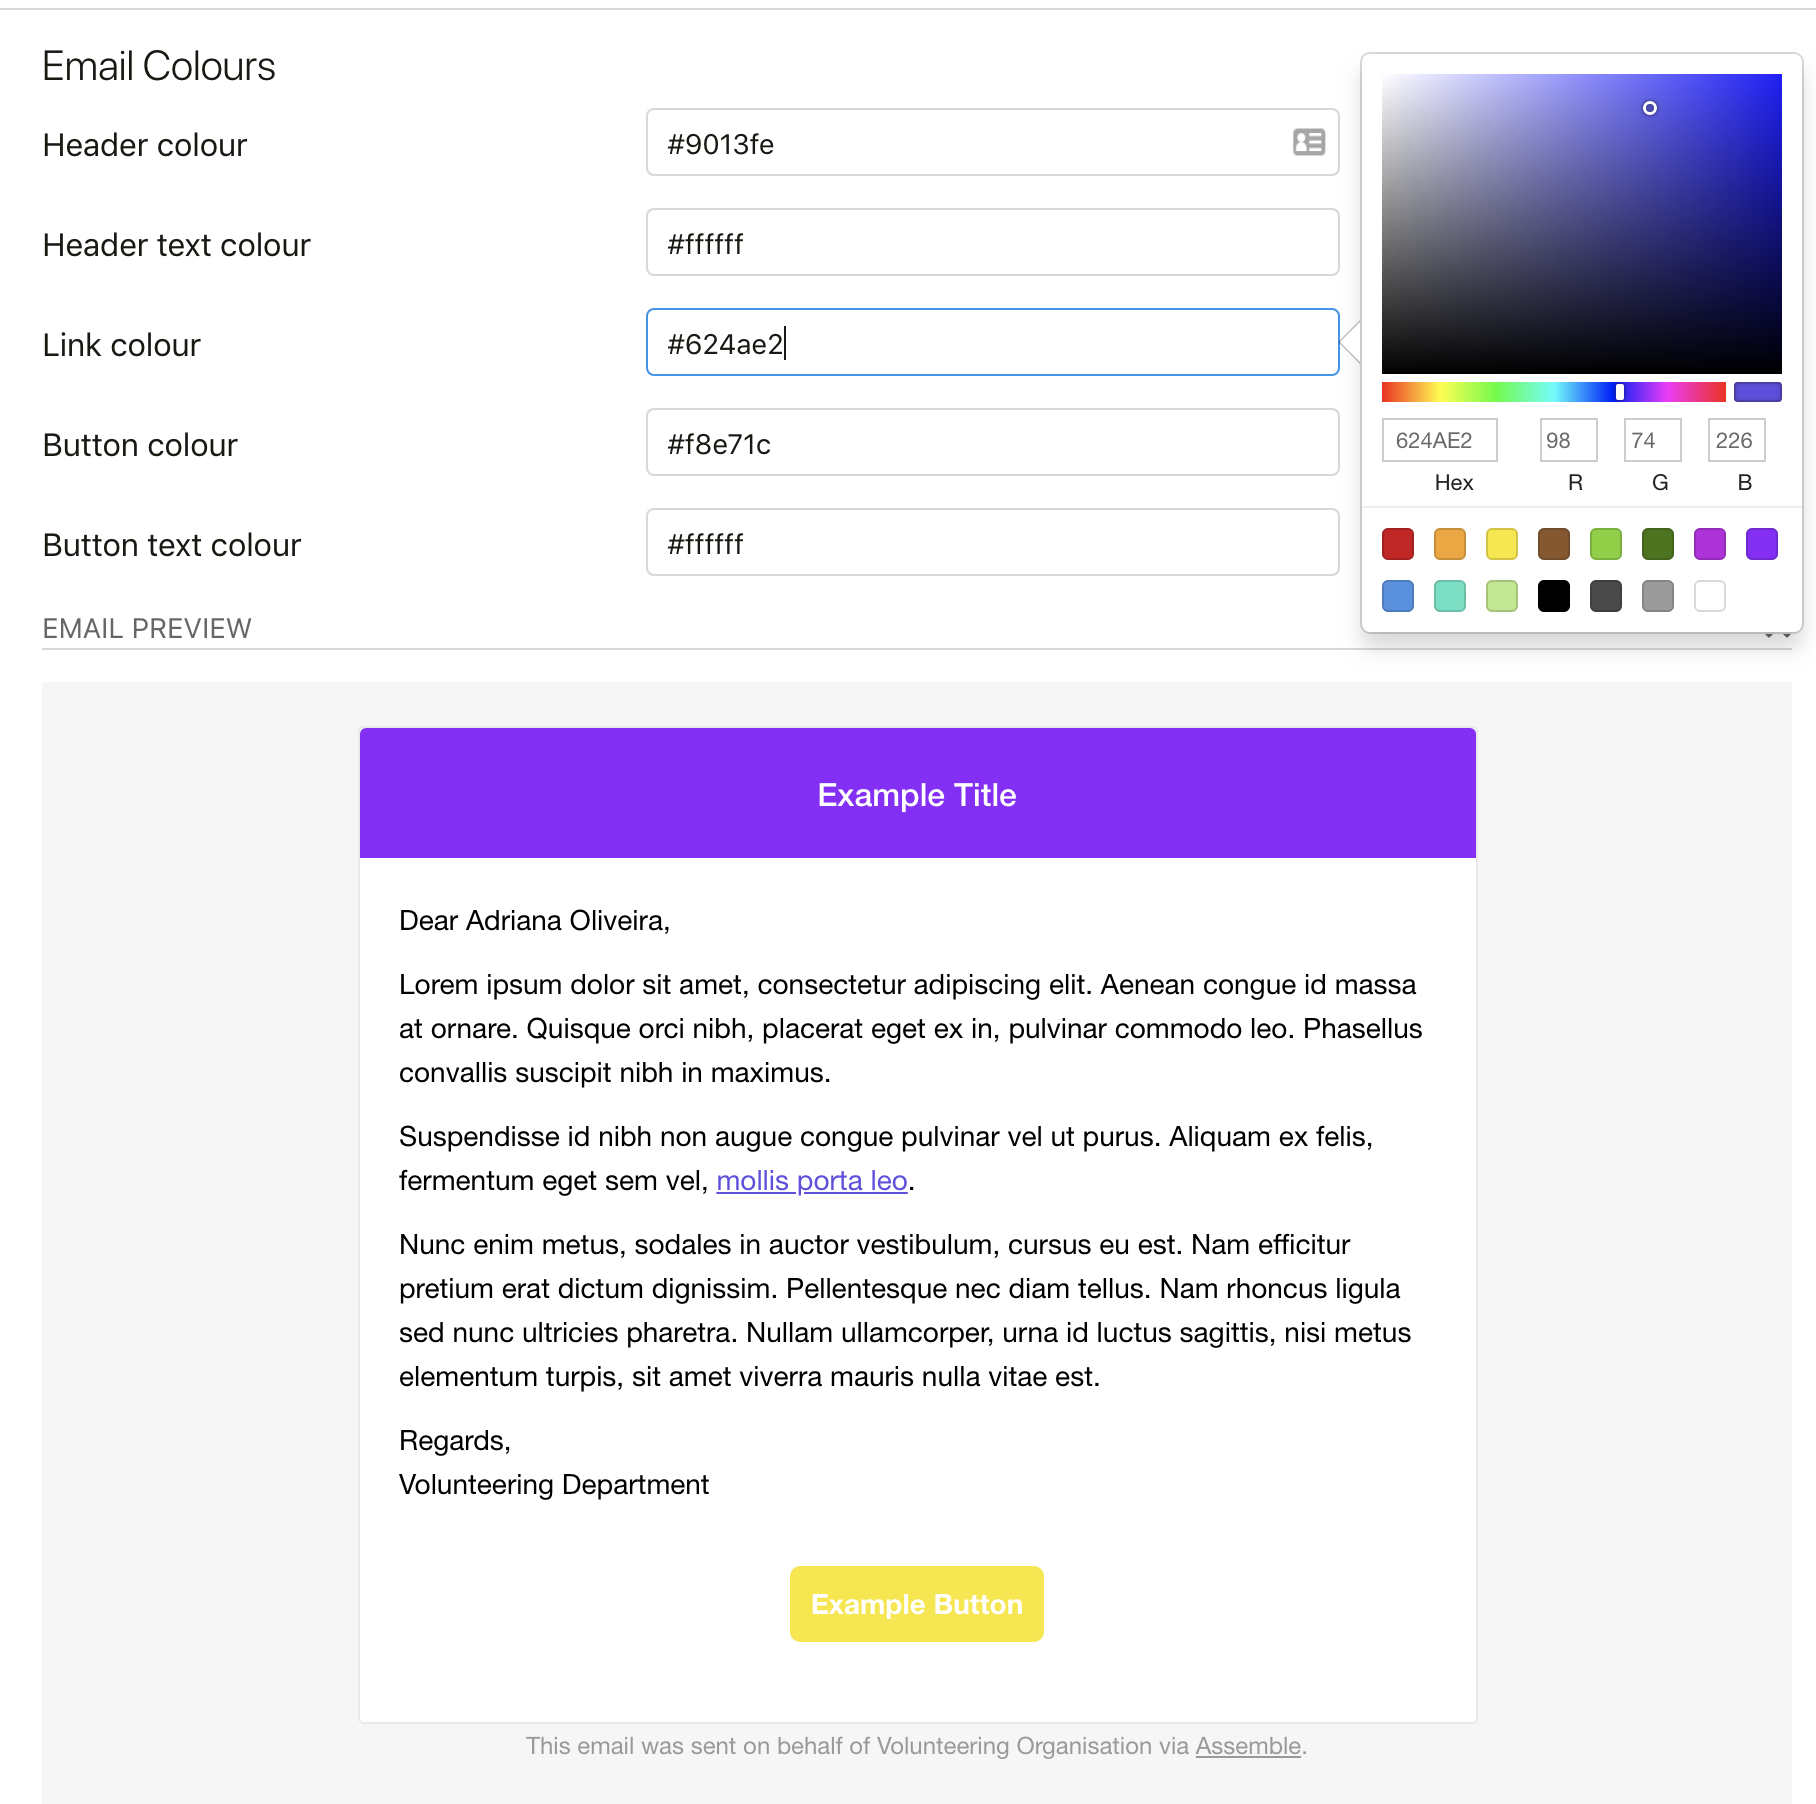Screen dimensions: 1816x1804
Task: Click the B value input box
Action: click(x=1737, y=440)
